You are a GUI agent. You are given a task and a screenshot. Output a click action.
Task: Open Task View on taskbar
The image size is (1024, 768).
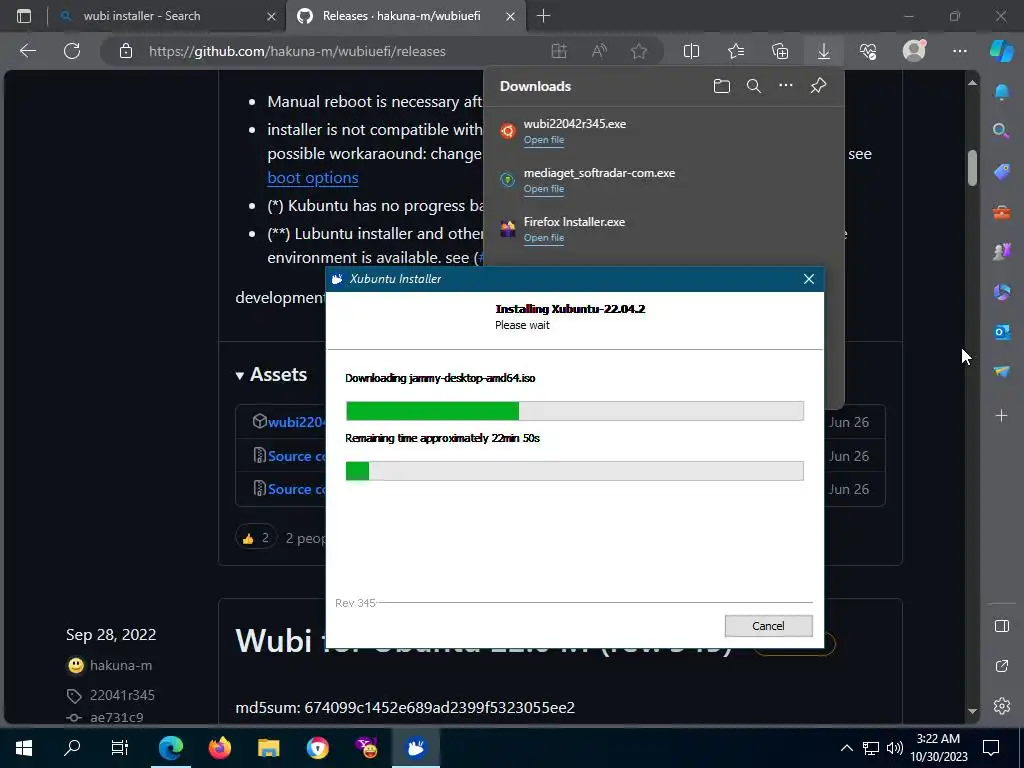(x=120, y=747)
